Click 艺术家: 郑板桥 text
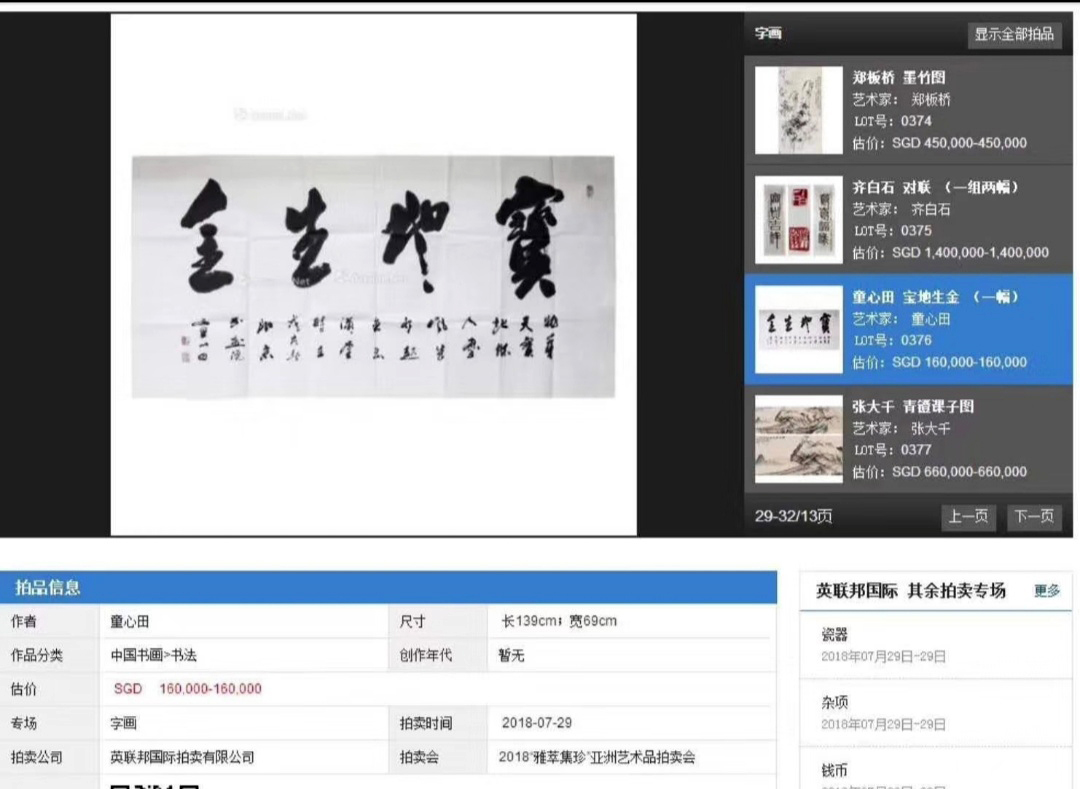This screenshot has height=789, width=1080. click(x=902, y=99)
